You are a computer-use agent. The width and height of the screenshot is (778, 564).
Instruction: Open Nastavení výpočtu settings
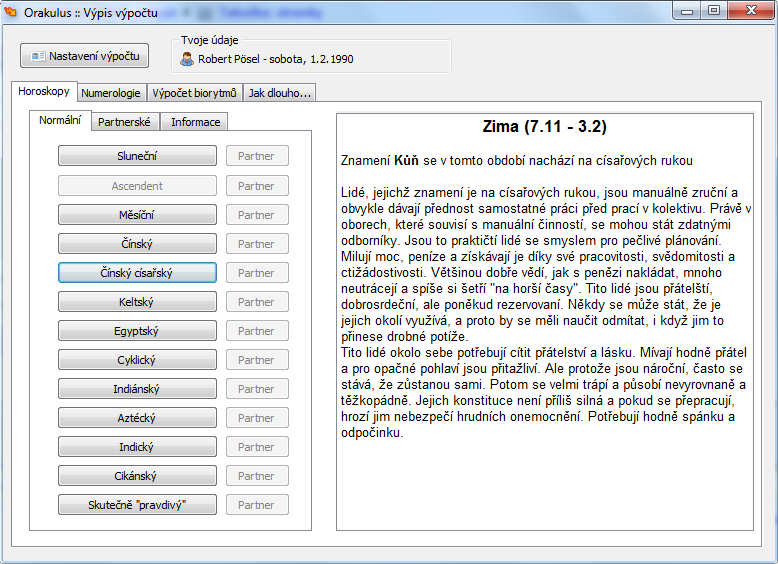pos(85,56)
